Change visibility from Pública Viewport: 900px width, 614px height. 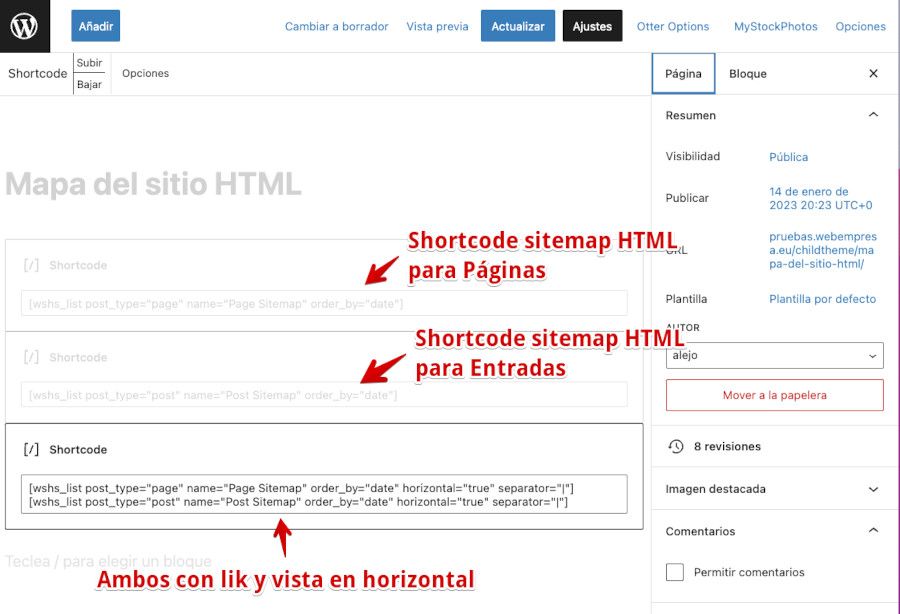788,157
